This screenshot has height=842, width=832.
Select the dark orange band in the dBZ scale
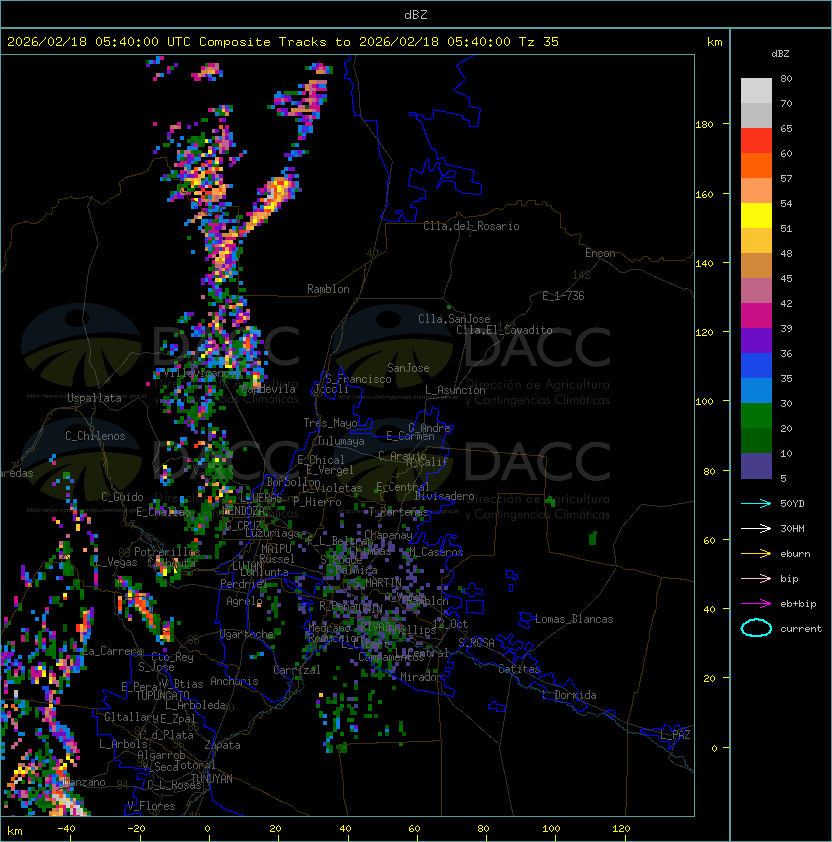coord(756,165)
